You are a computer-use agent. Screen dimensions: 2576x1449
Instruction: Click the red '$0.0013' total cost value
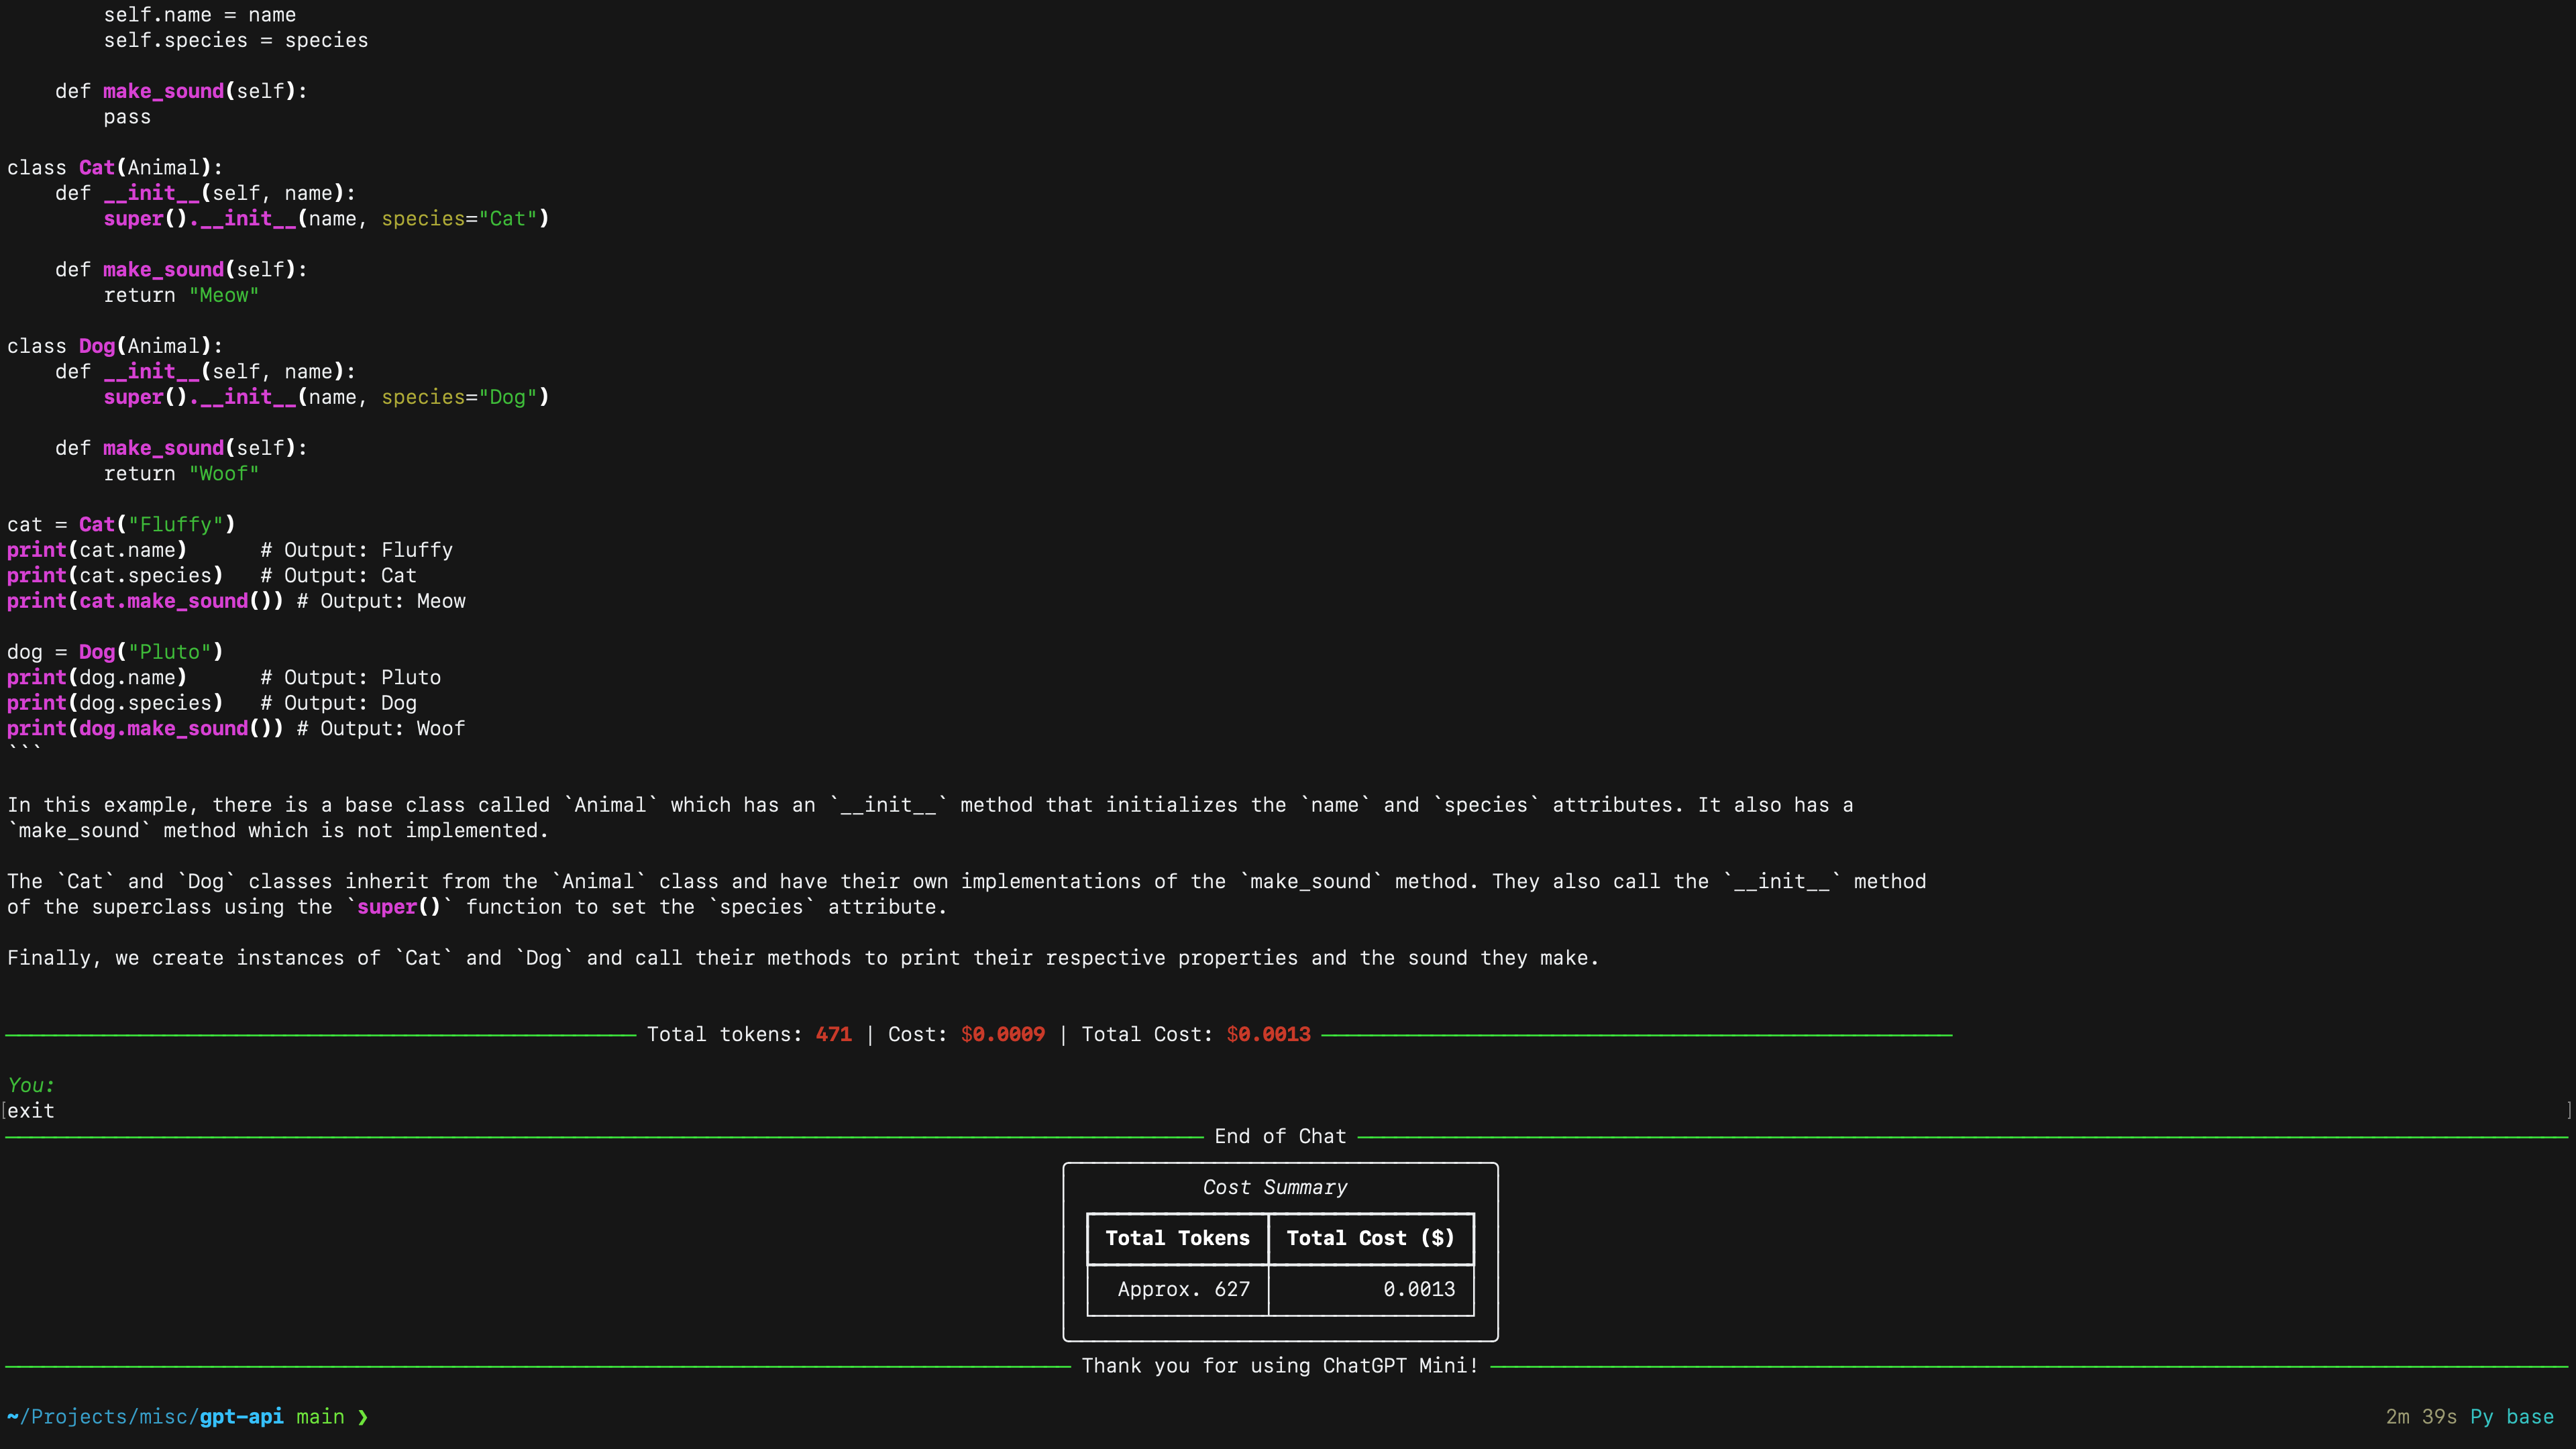click(x=1269, y=1034)
